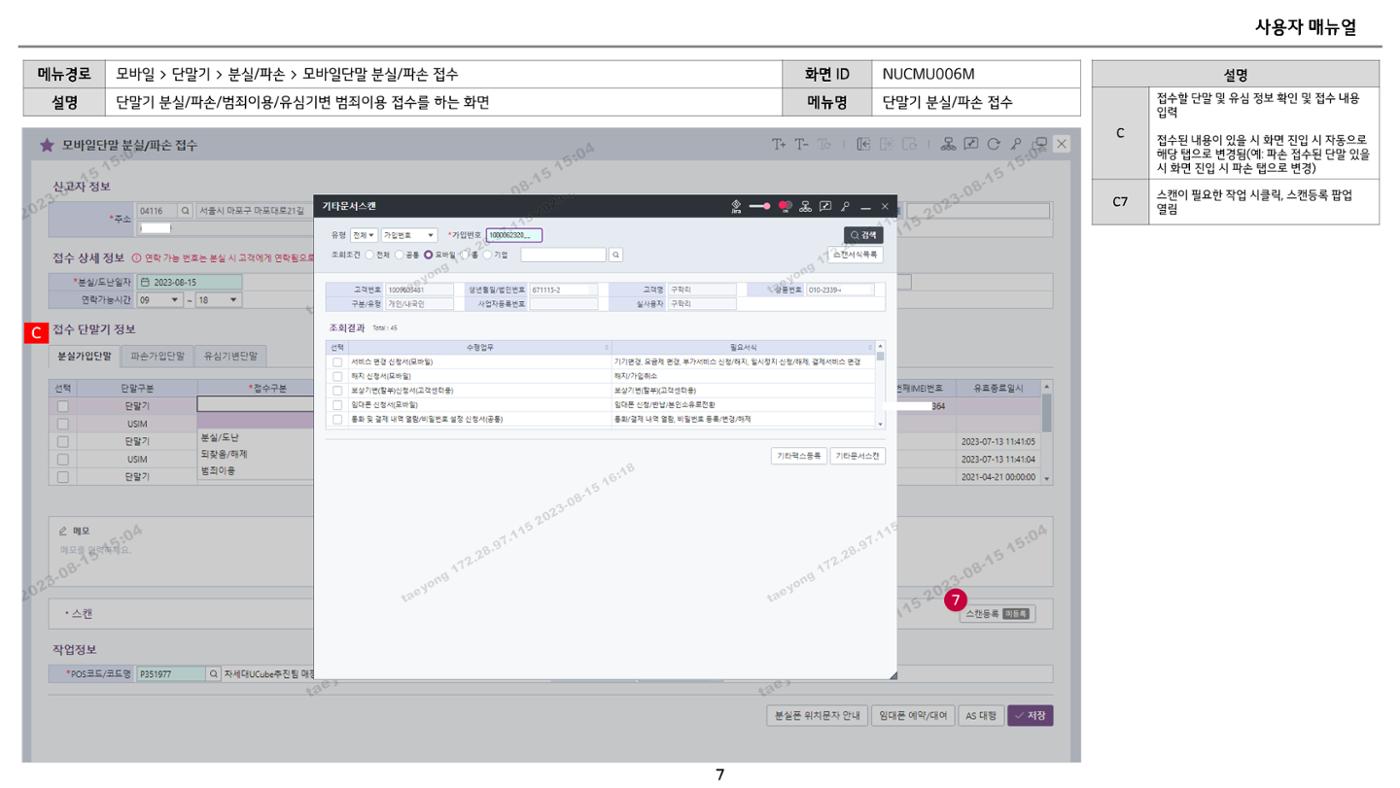Click the network diagram icon in the scan popup title bar

click(805, 204)
